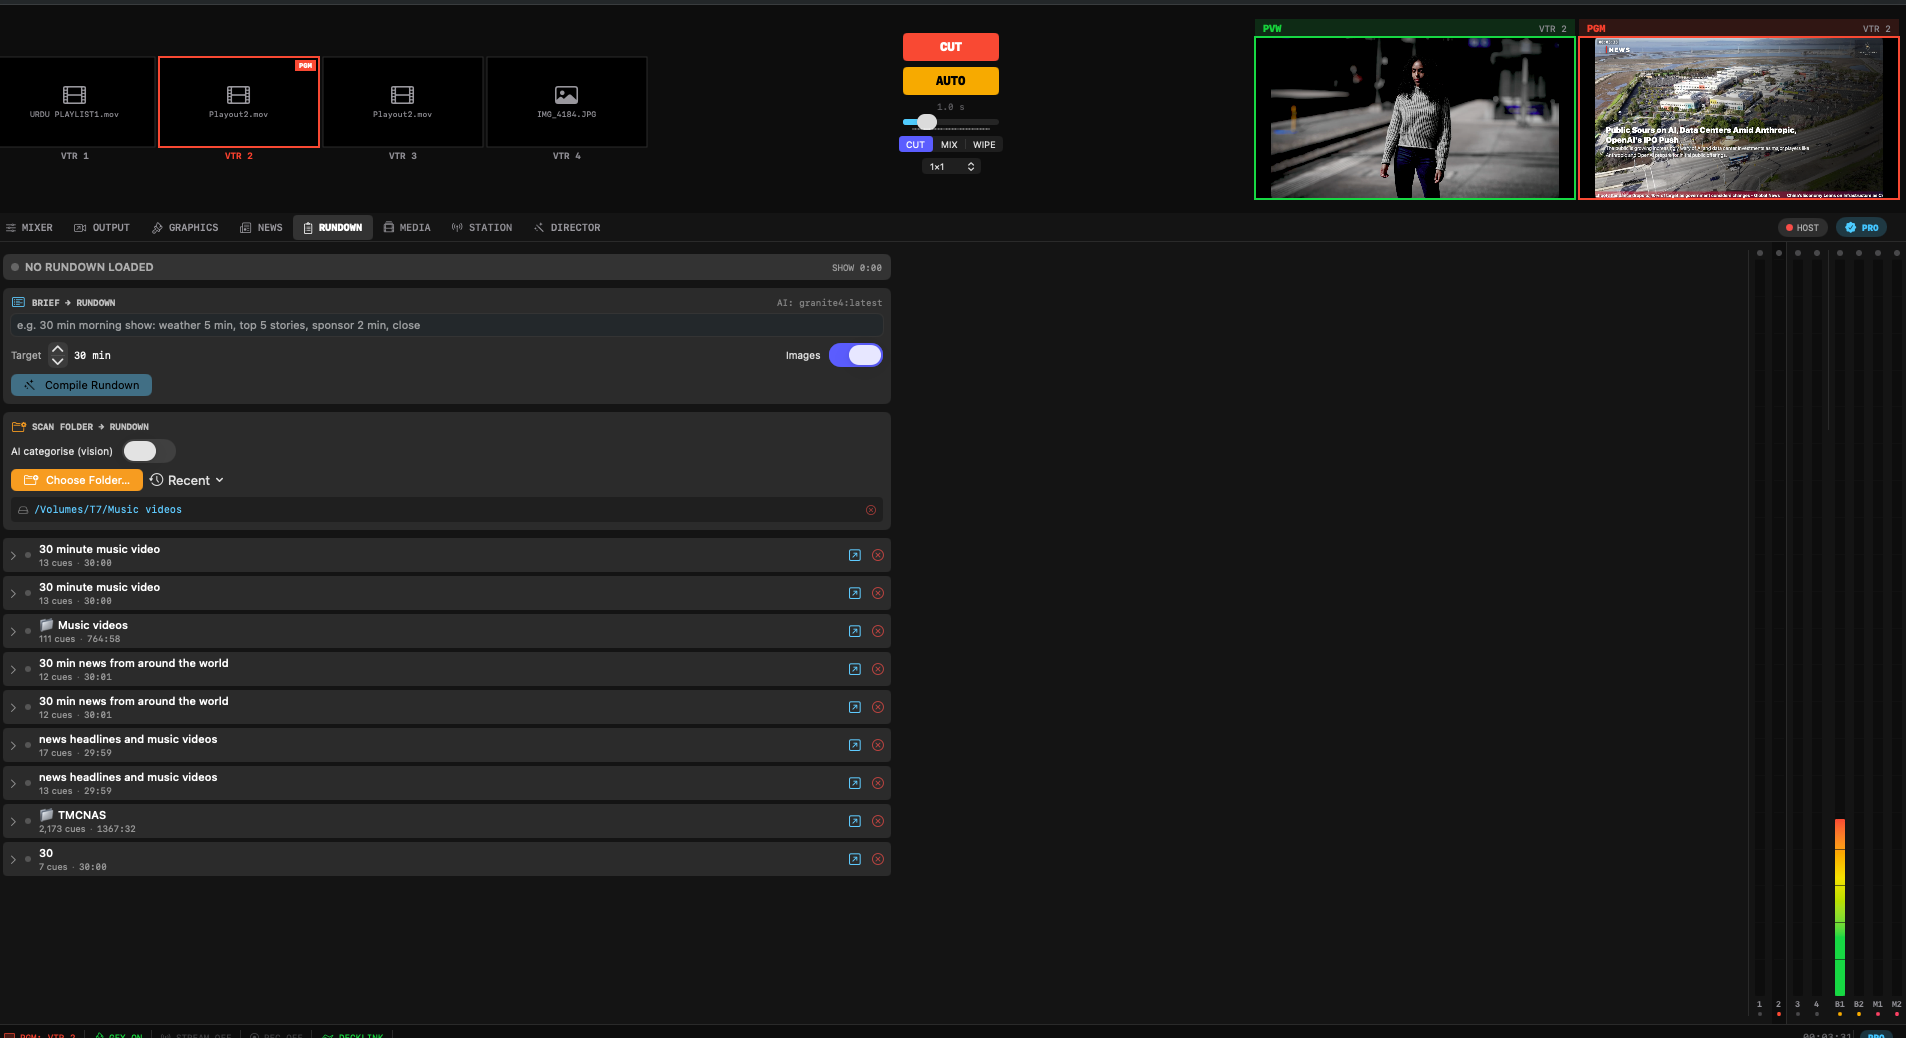The height and width of the screenshot is (1038, 1906).
Task: Click the Scan Folder panel folder icon
Action: tap(18, 426)
